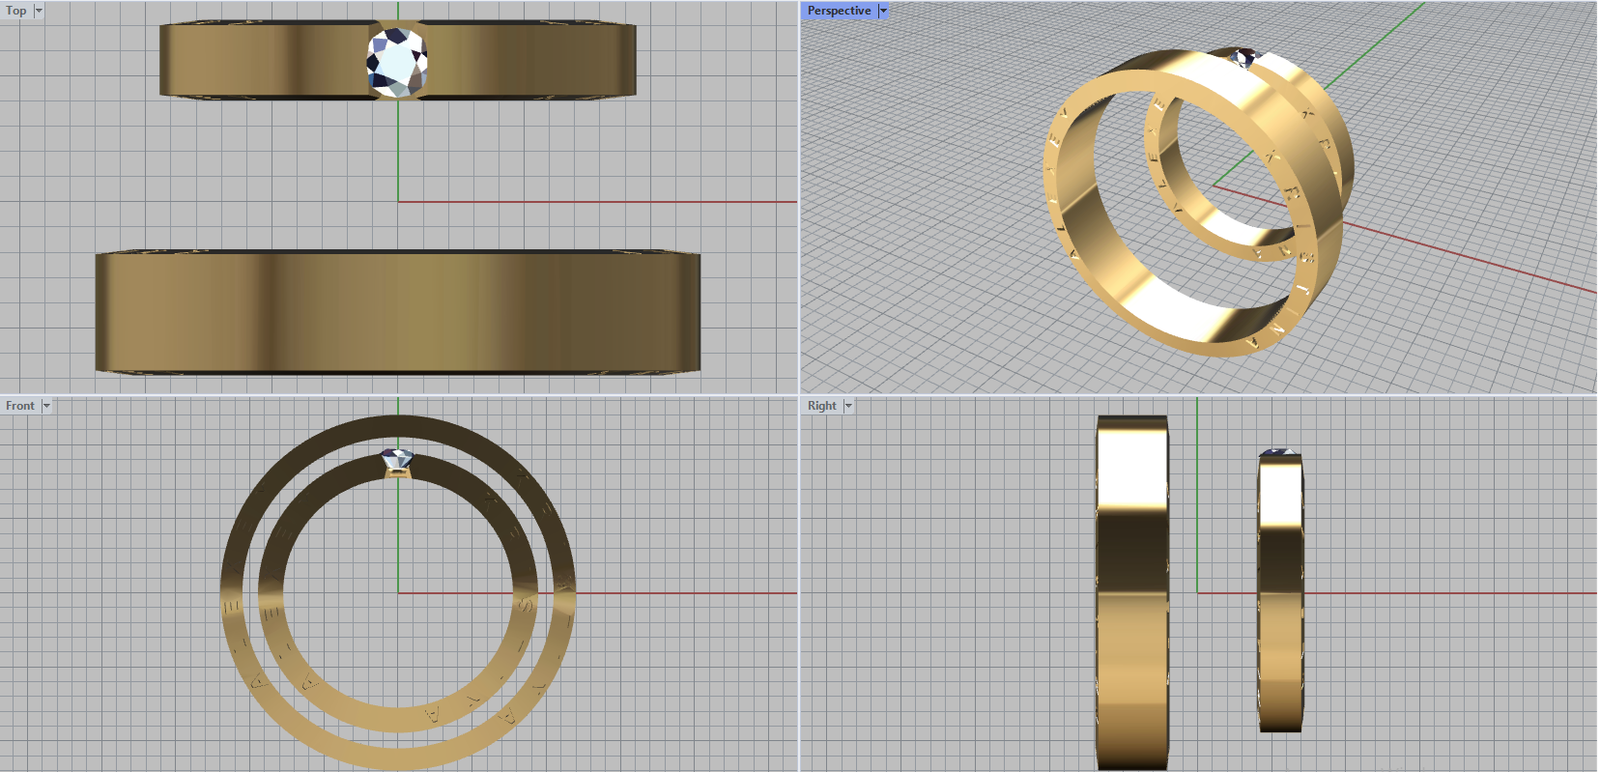This screenshot has width=1600, height=772.
Task: Click the red X-axis line in Top view
Action: [600, 202]
